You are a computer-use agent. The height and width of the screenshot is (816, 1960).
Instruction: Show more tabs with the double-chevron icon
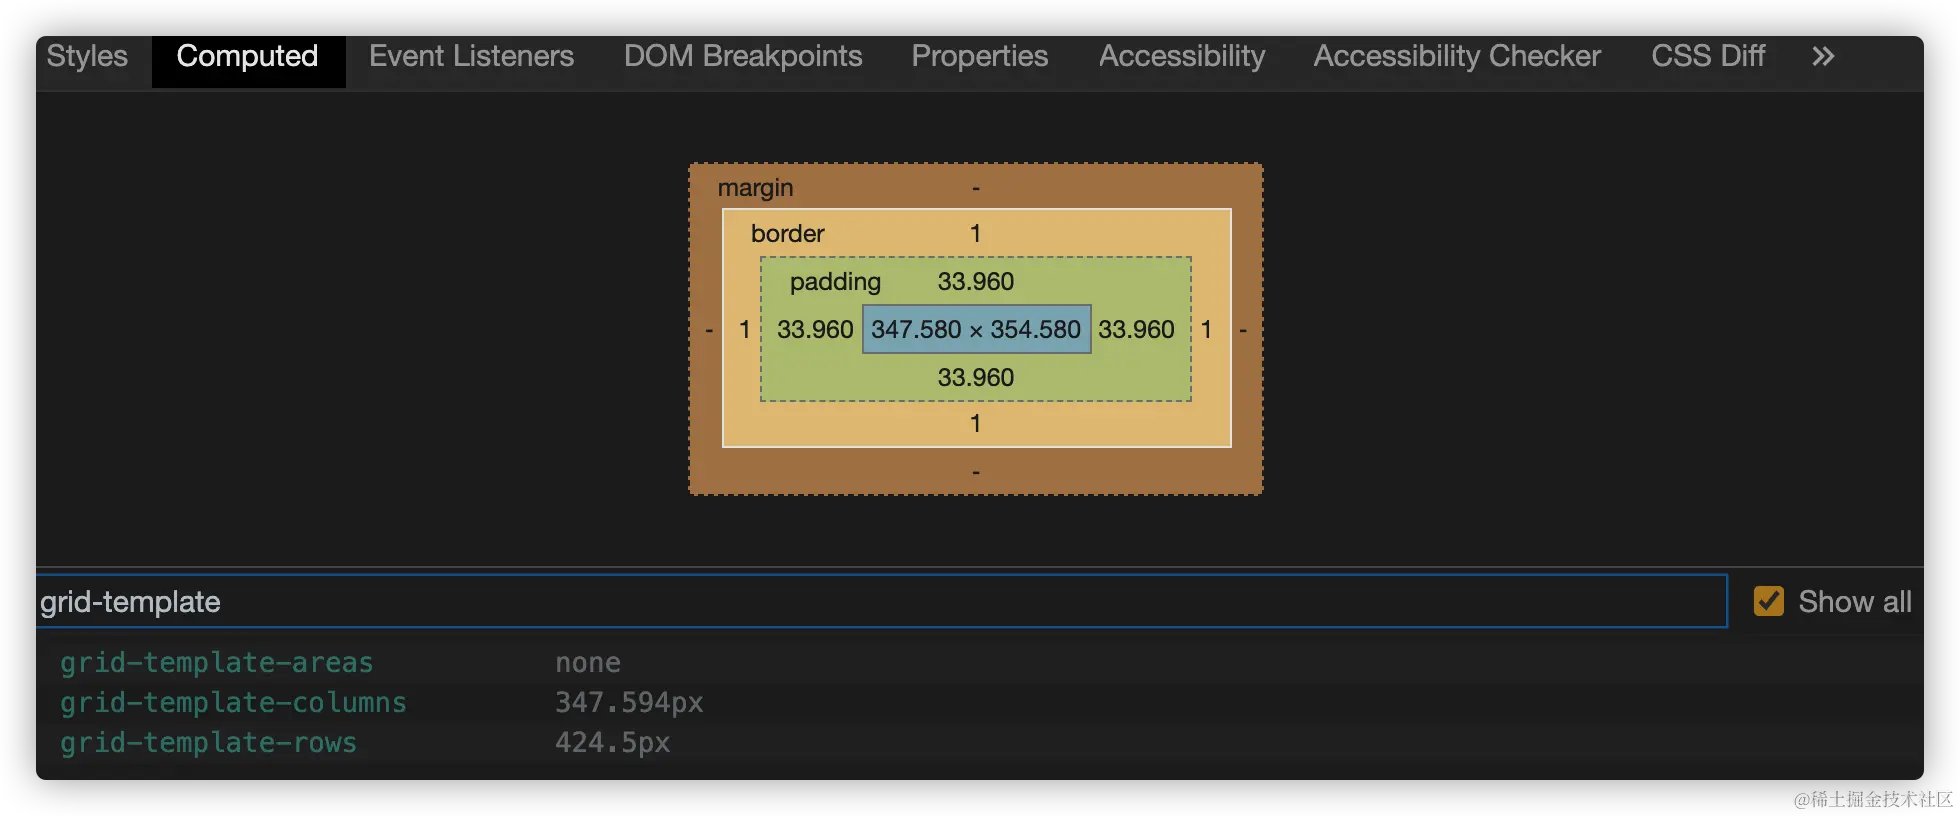click(1823, 57)
